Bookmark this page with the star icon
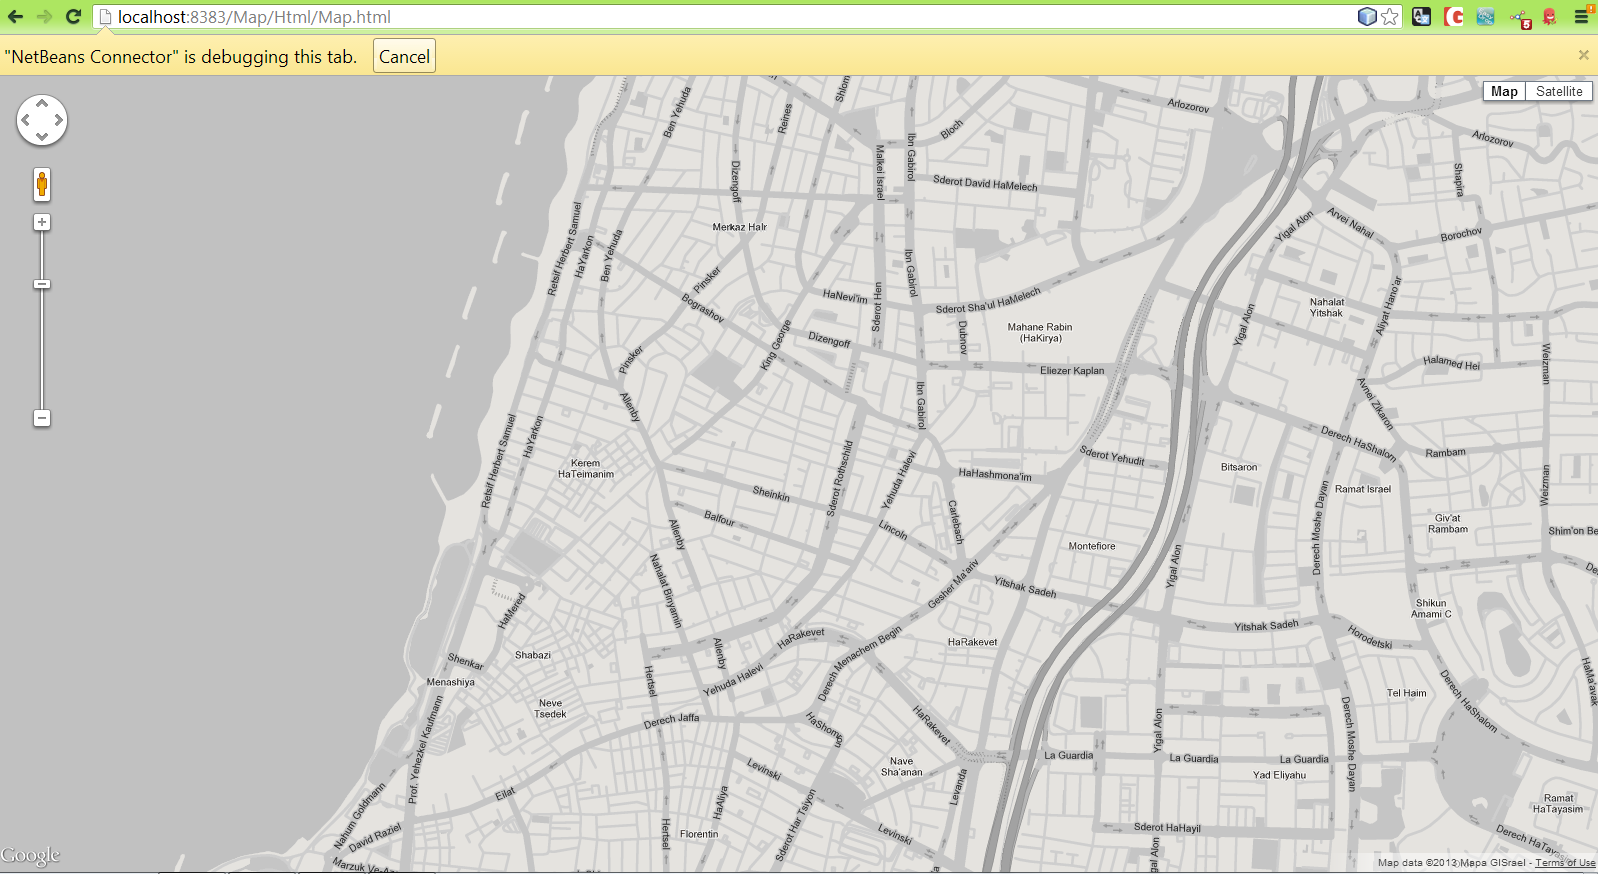The height and width of the screenshot is (876, 1600). click(x=1390, y=17)
